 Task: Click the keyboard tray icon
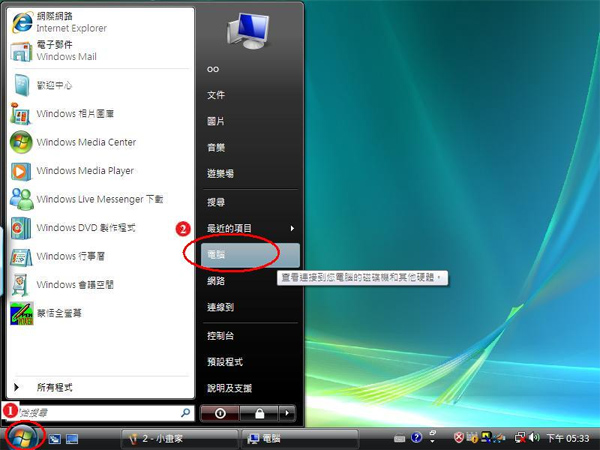pos(399,439)
